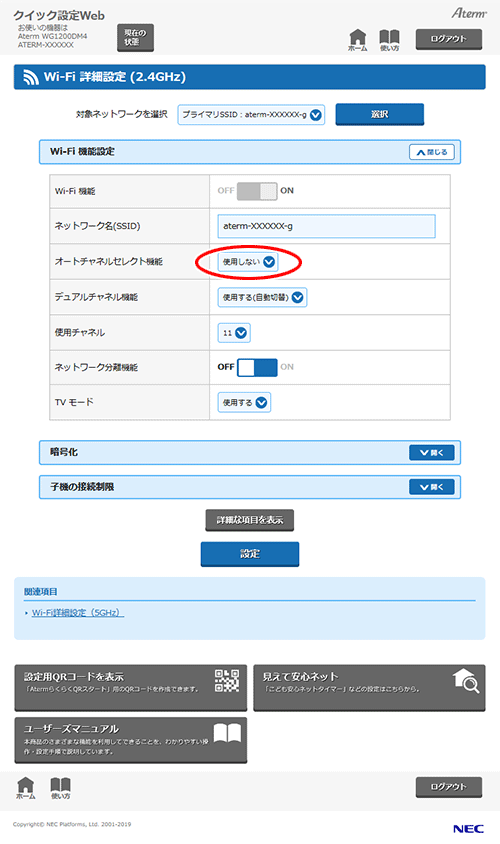Click the ログアウト button at top
The image size is (500, 844).
click(x=448, y=39)
